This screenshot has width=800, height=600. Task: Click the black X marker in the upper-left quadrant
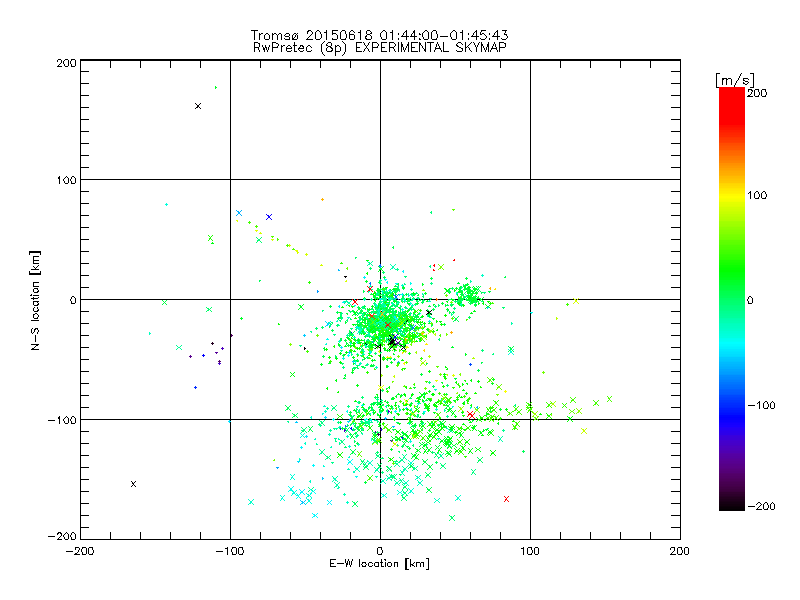coord(198,106)
